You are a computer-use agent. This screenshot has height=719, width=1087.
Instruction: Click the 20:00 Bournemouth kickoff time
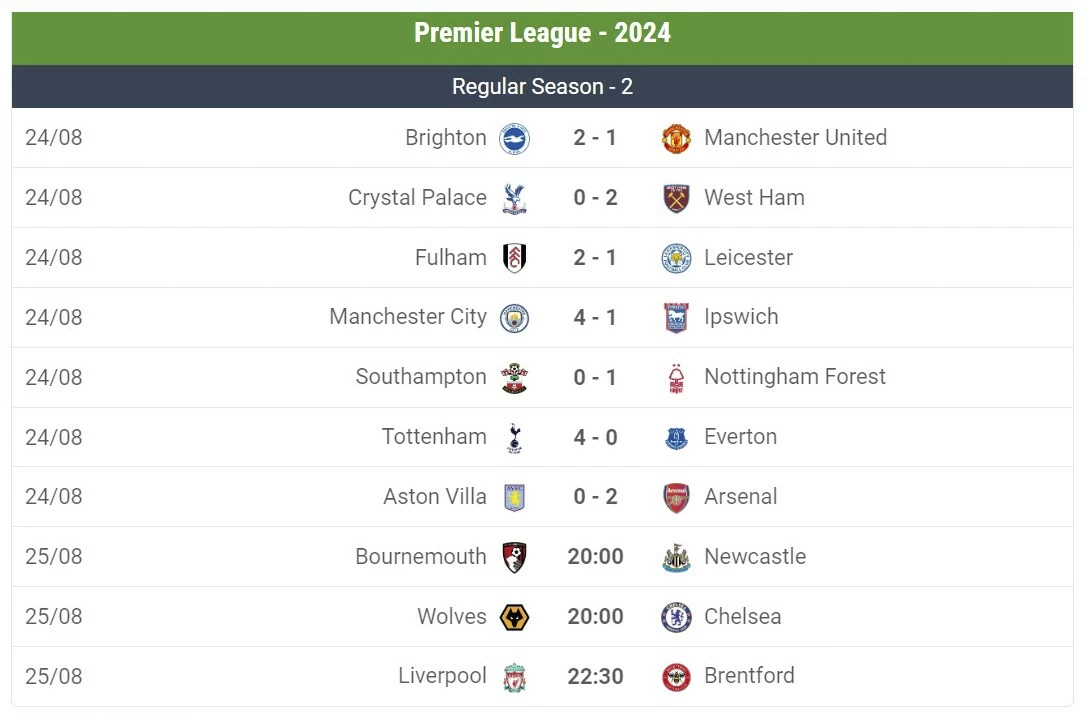[595, 557]
